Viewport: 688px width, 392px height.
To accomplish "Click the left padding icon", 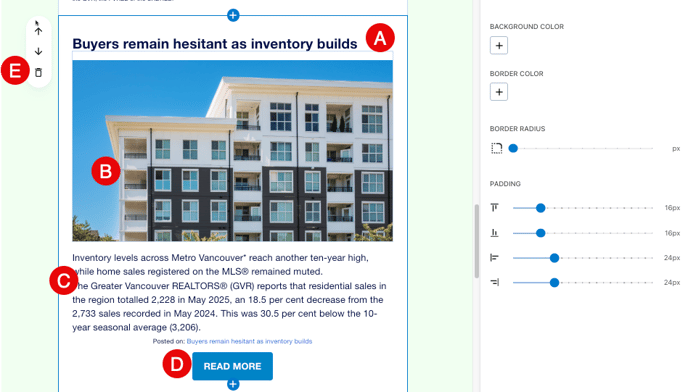I will coord(494,258).
